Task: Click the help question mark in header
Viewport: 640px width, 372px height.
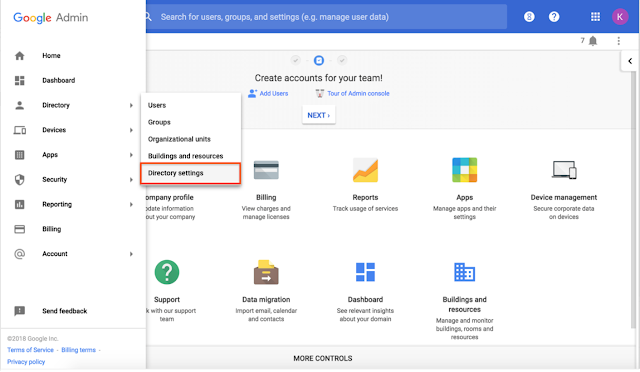Action: [x=554, y=17]
